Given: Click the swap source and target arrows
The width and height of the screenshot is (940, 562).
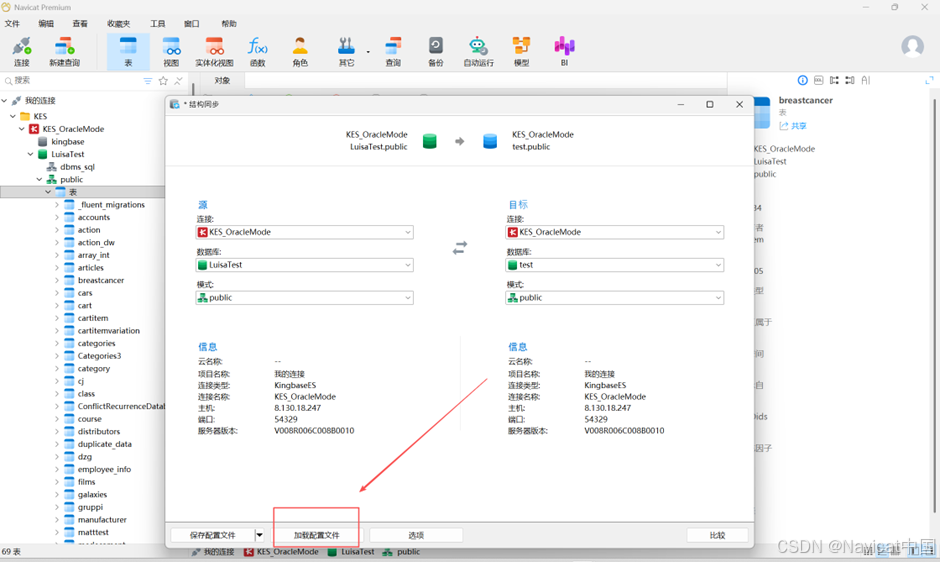Looking at the screenshot, I should click(x=460, y=248).
